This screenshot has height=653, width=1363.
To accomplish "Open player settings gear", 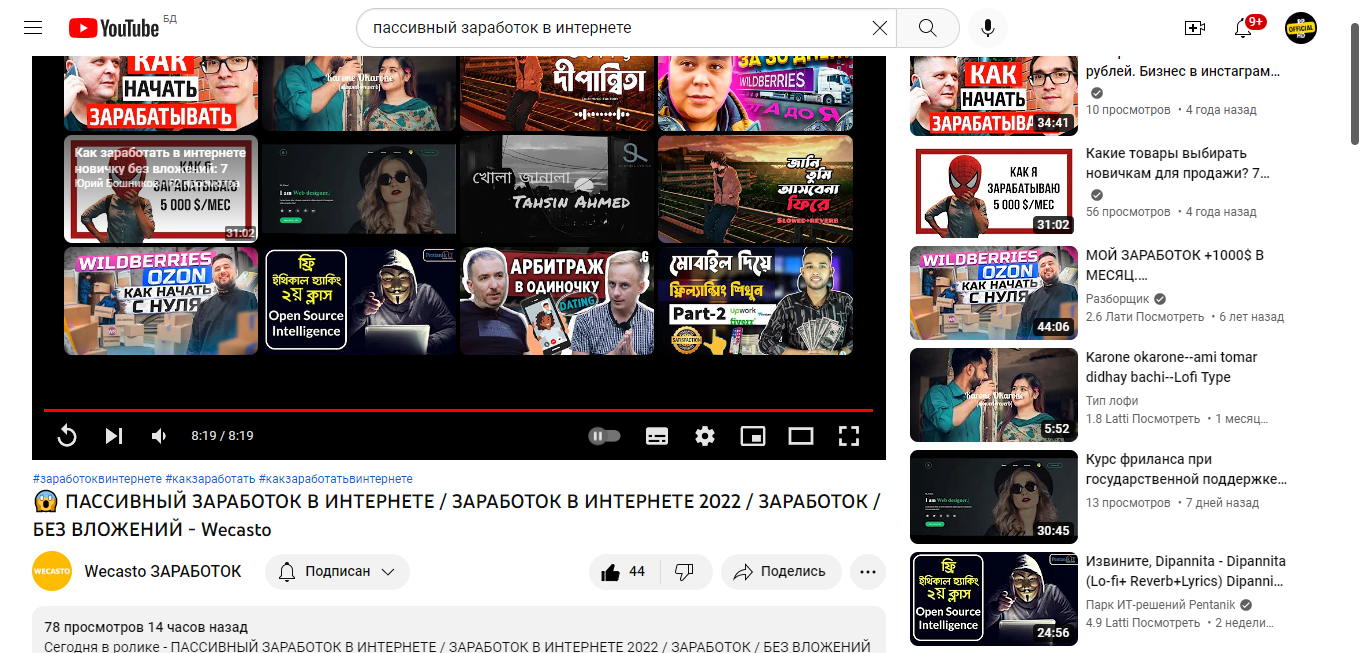I will click(x=705, y=436).
